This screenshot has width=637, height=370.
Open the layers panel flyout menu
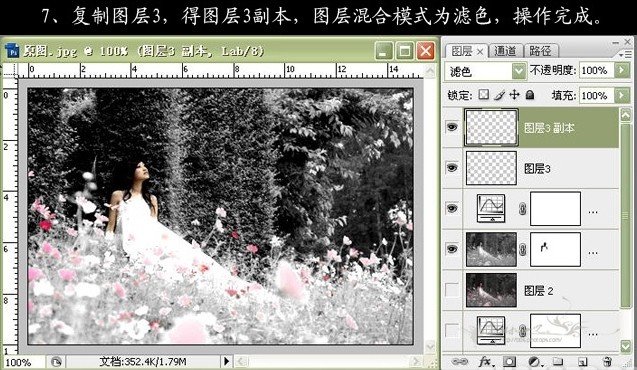click(626, 54)
